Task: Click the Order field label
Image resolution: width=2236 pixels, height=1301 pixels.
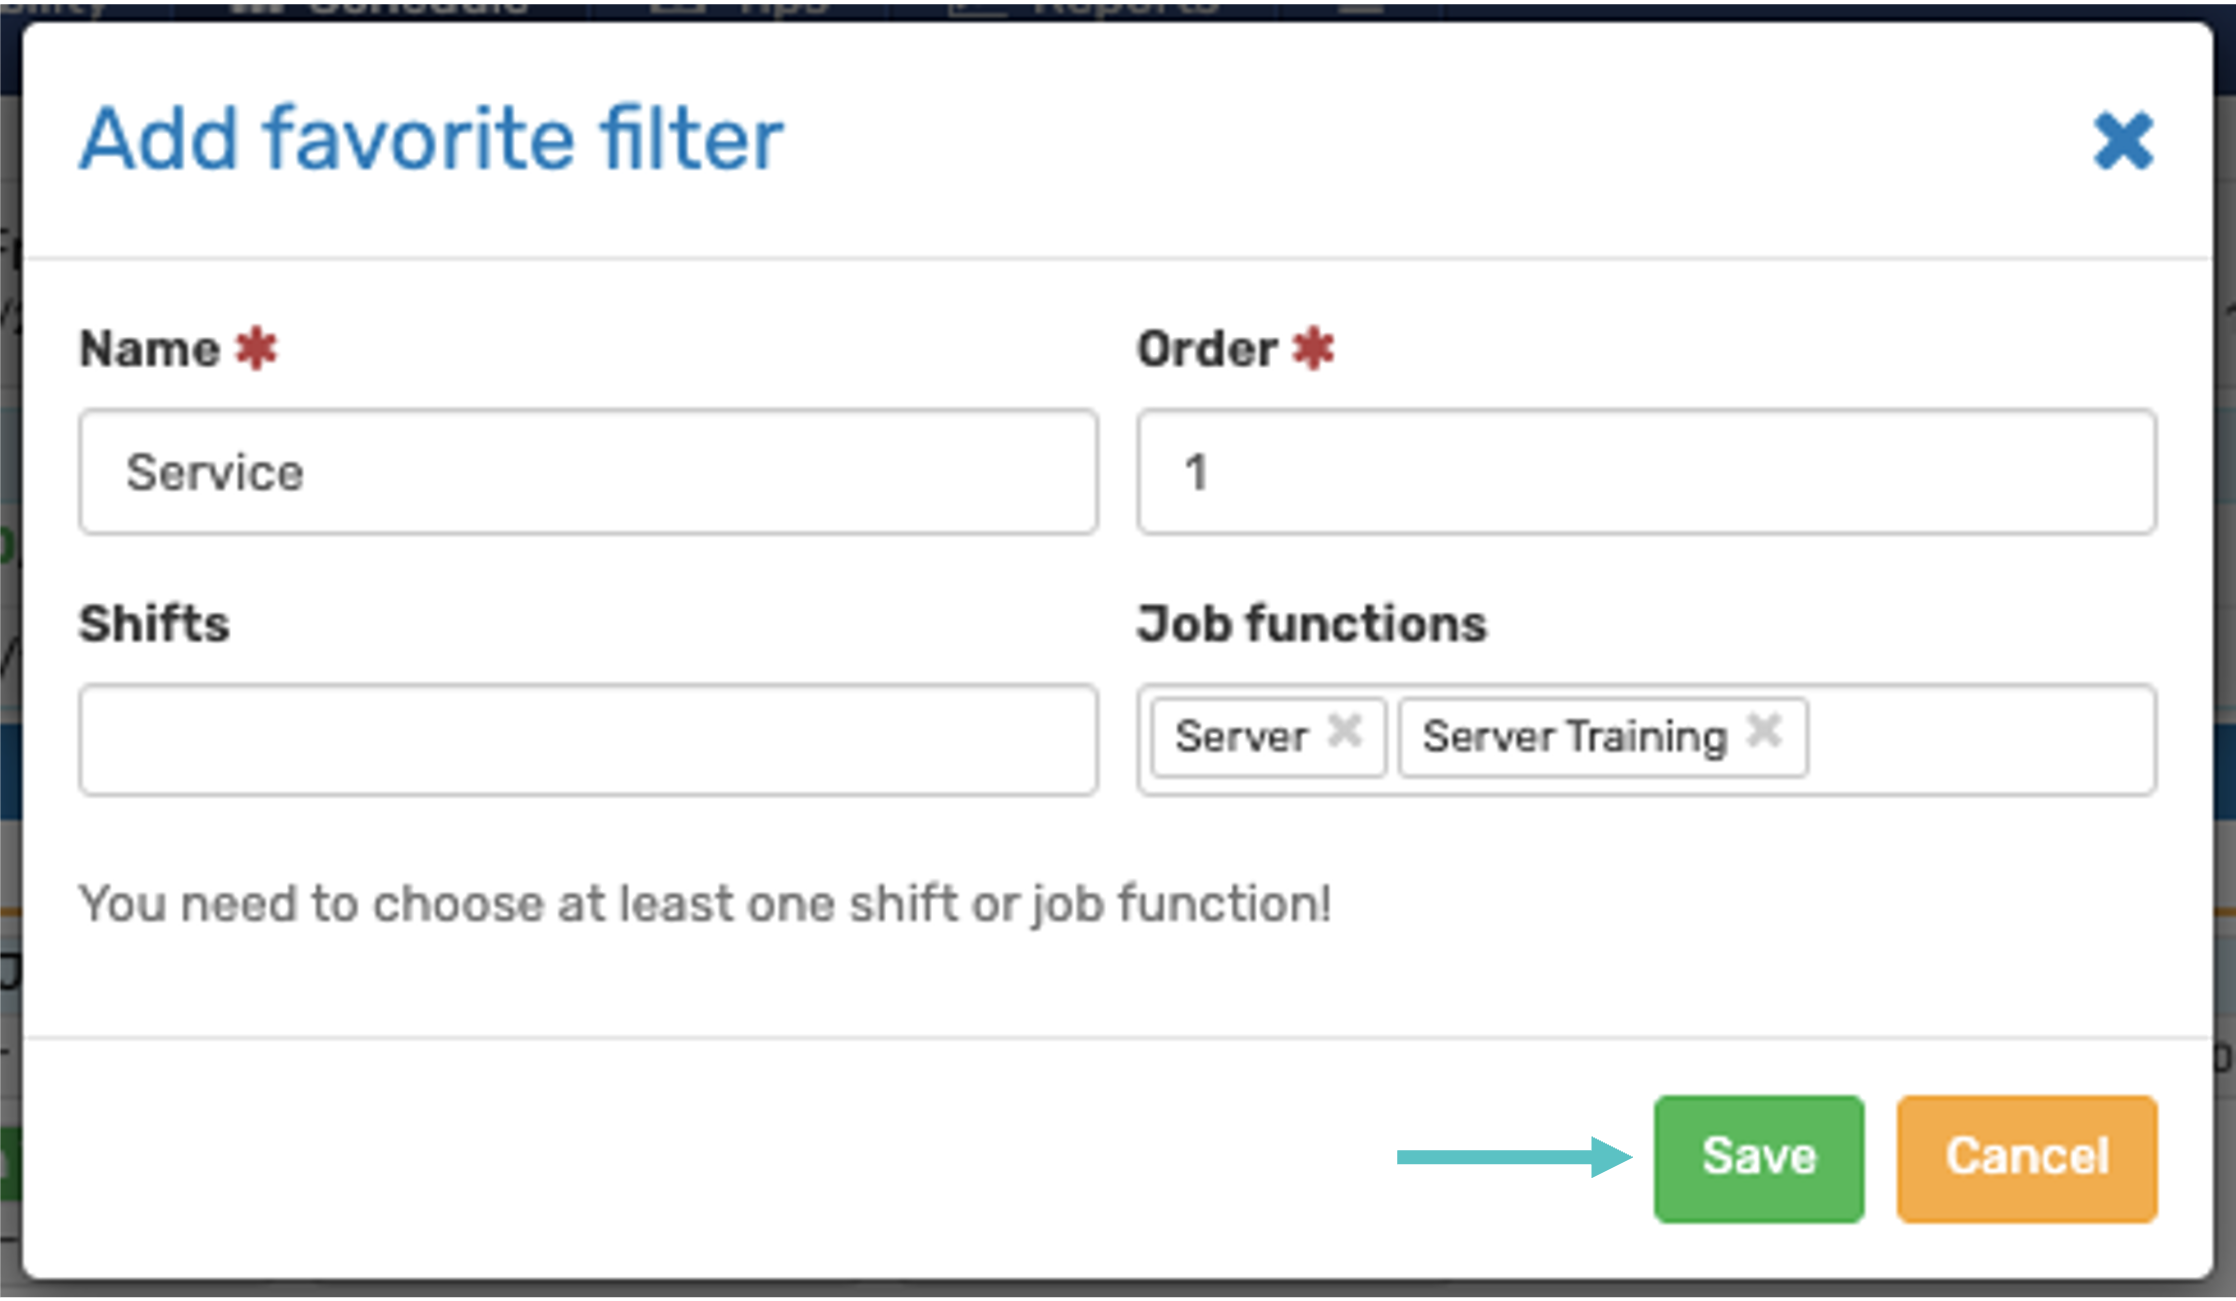Action: tap(1207, 349)
